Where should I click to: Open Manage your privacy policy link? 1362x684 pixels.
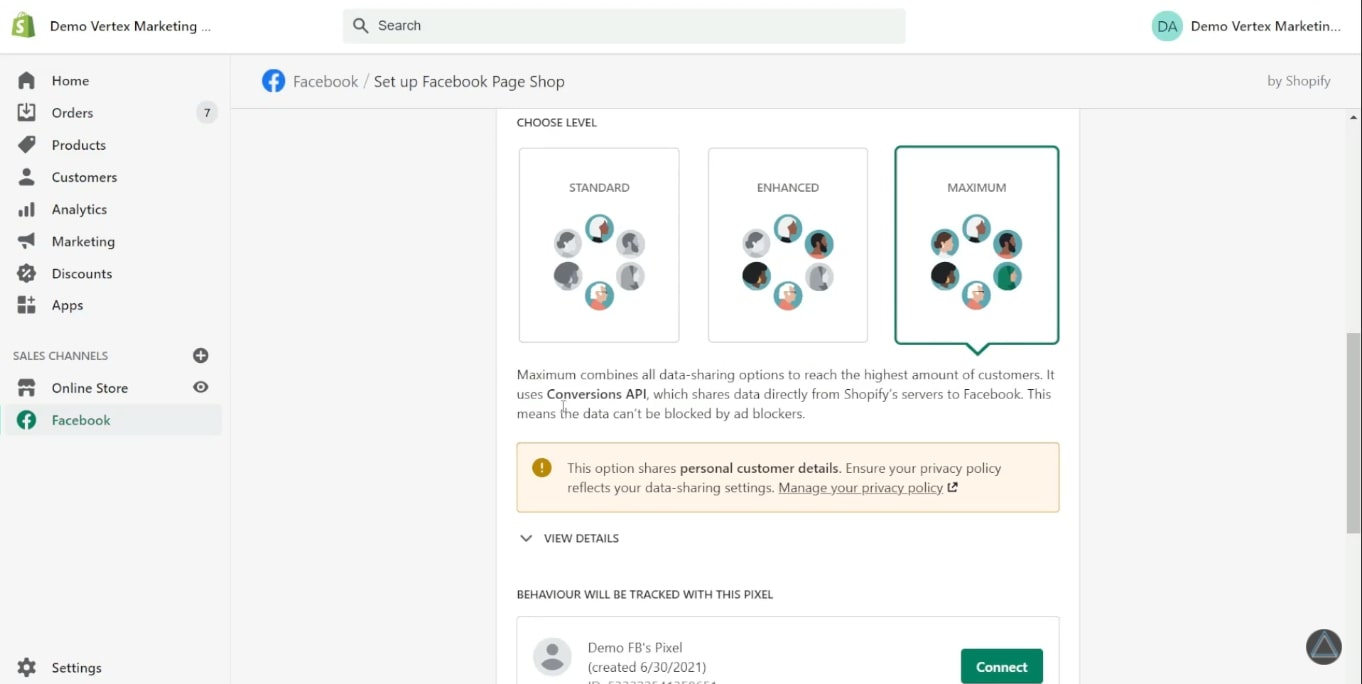(861, 488)
